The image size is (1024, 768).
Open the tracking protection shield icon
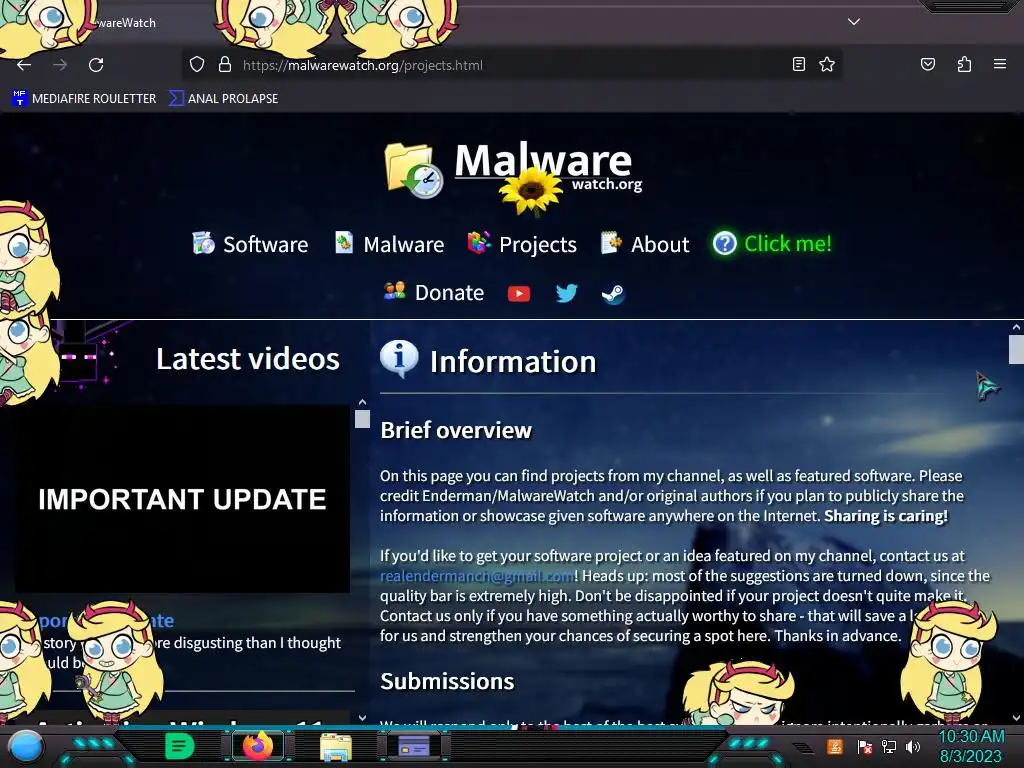197,65
